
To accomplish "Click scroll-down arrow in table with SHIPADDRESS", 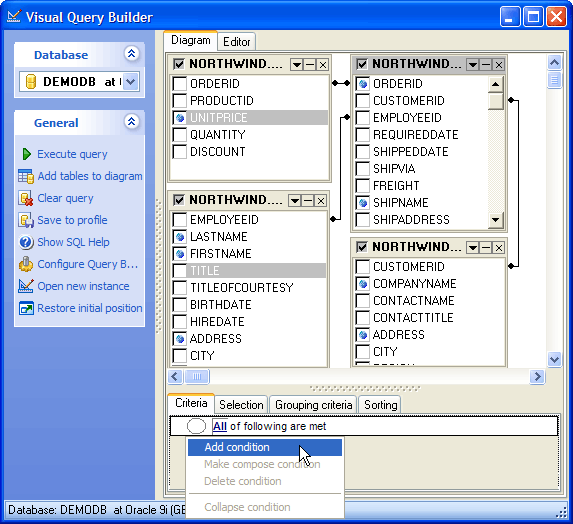I will tap(496, 220).
